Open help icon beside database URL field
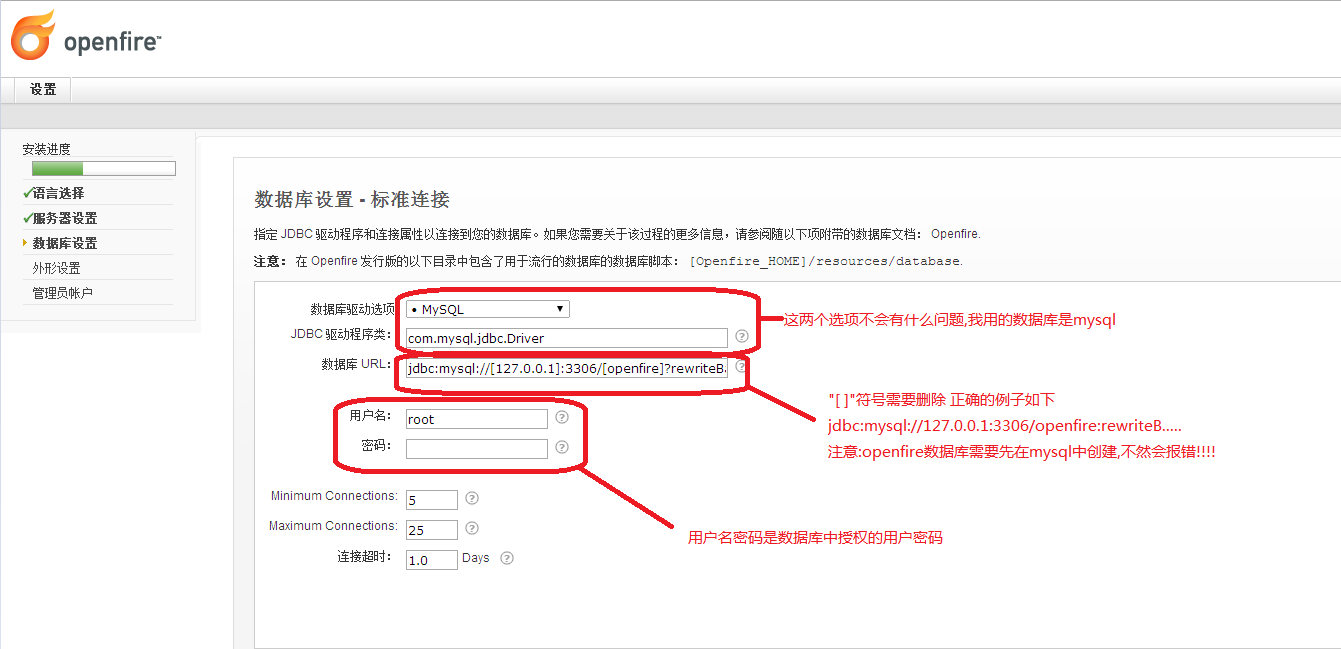1341x649 pixels. click(741, 367)
